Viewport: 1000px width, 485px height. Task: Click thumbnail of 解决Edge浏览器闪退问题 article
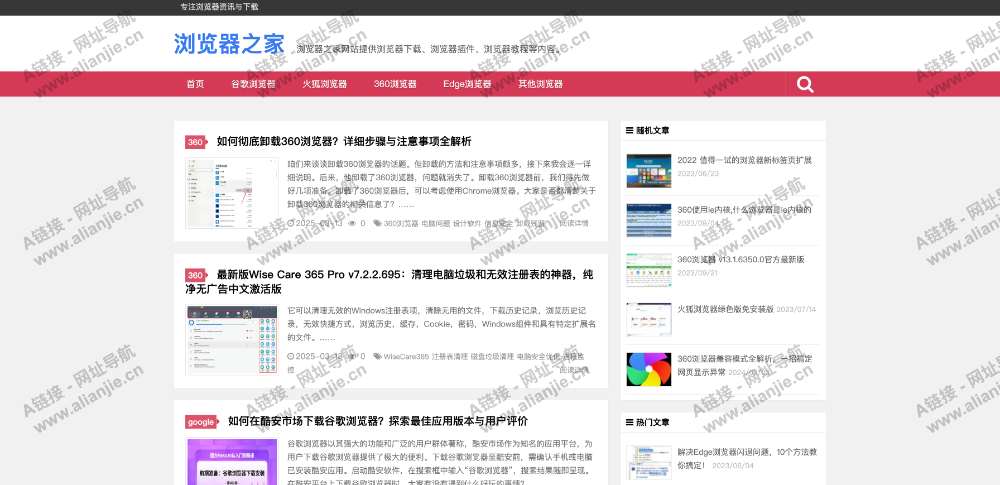(x=649, y=463)
